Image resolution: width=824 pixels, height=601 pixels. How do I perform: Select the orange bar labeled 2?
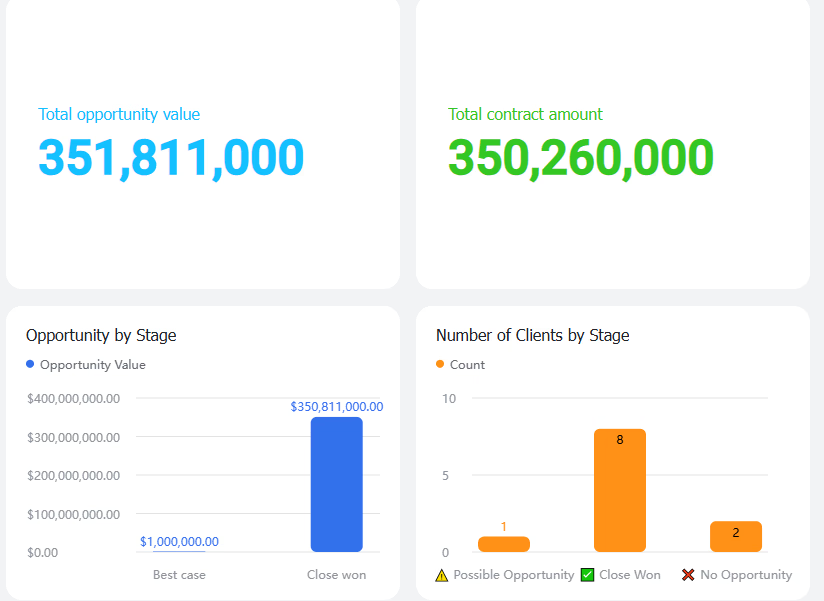click(736, 536)
